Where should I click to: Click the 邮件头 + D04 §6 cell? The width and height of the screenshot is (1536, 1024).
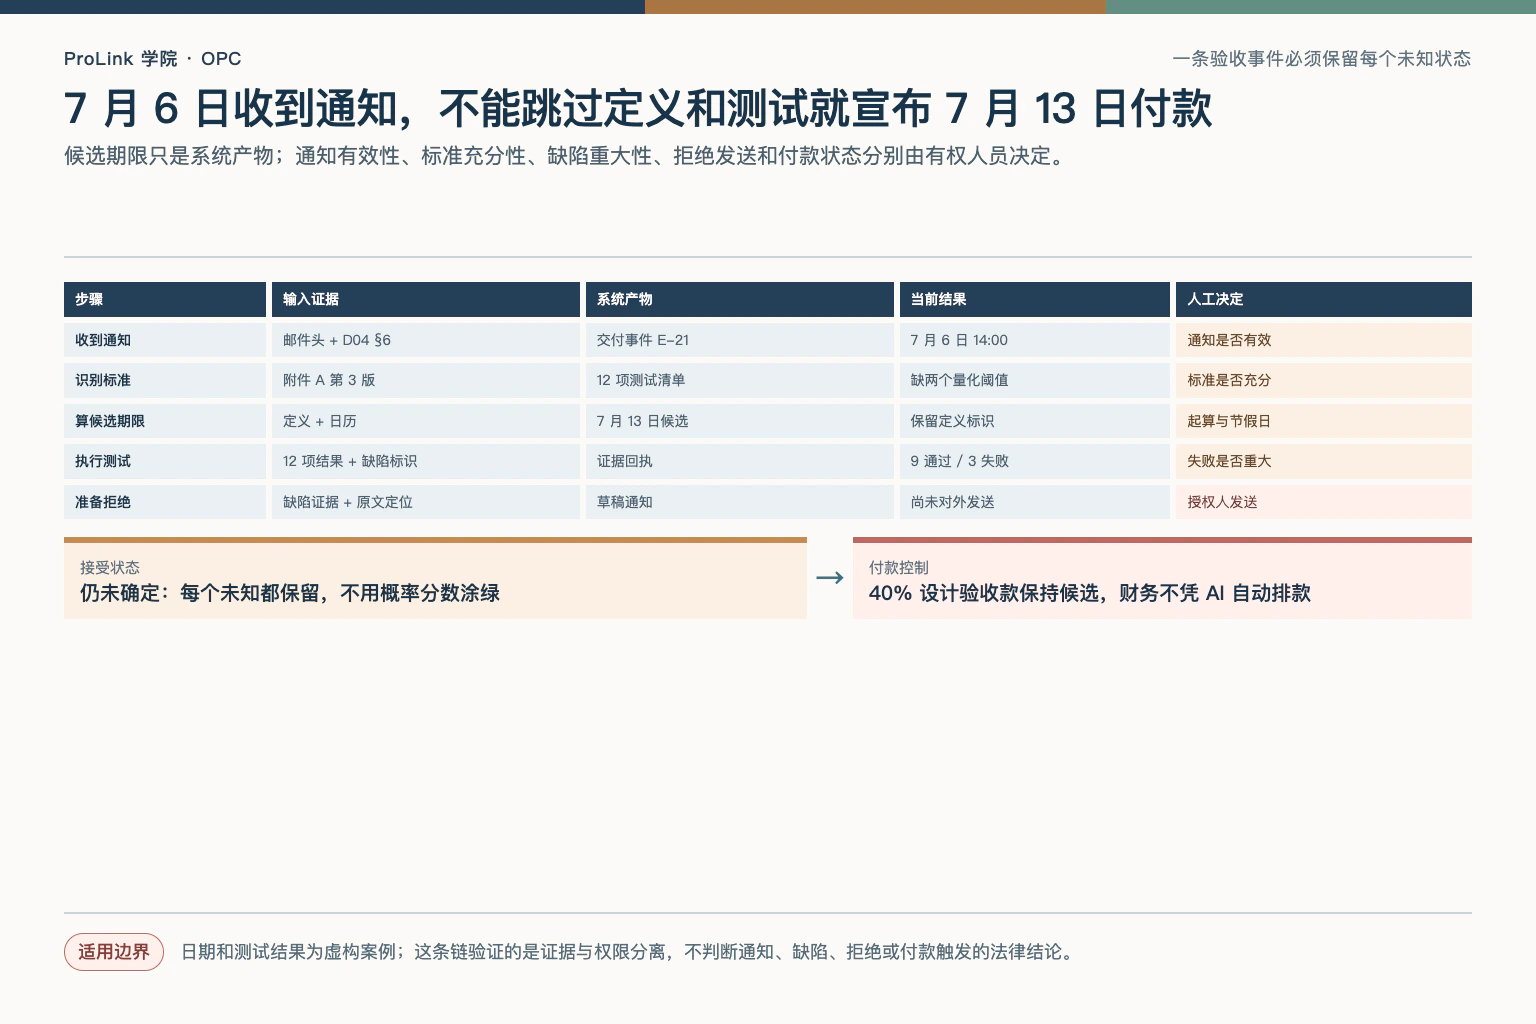point(426,340)
